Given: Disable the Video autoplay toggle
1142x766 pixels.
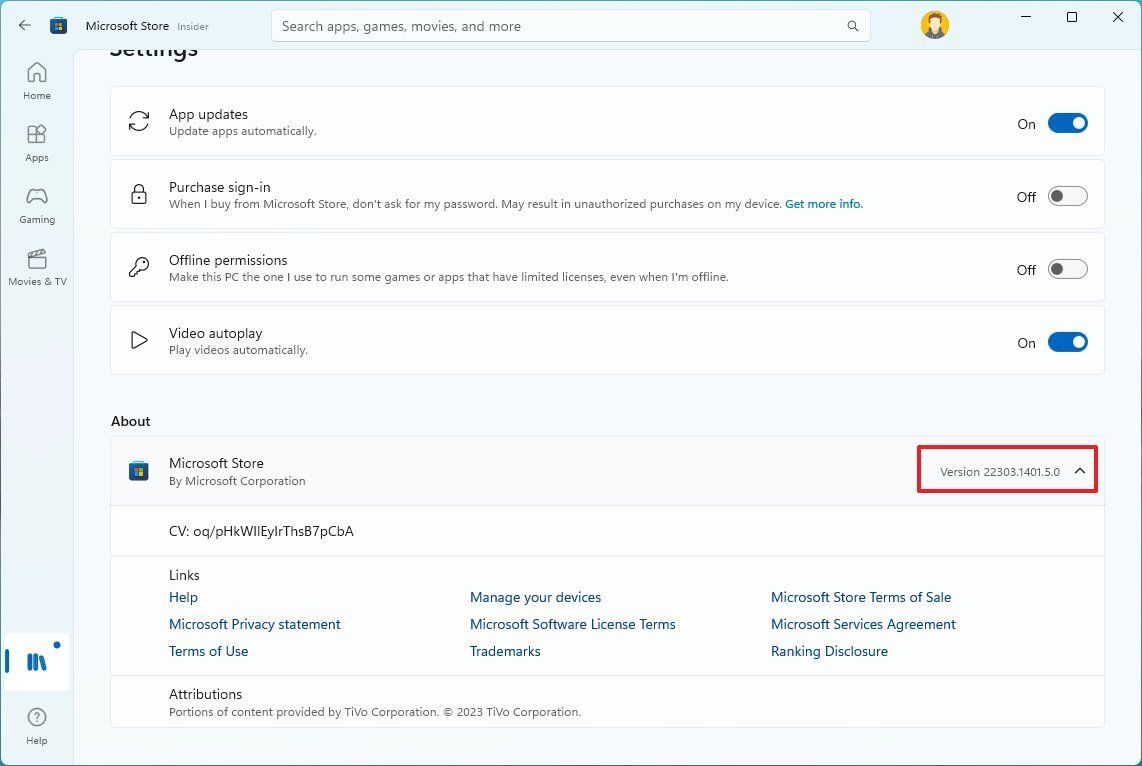Looking at the screenshot, I should click(1067, 343).
